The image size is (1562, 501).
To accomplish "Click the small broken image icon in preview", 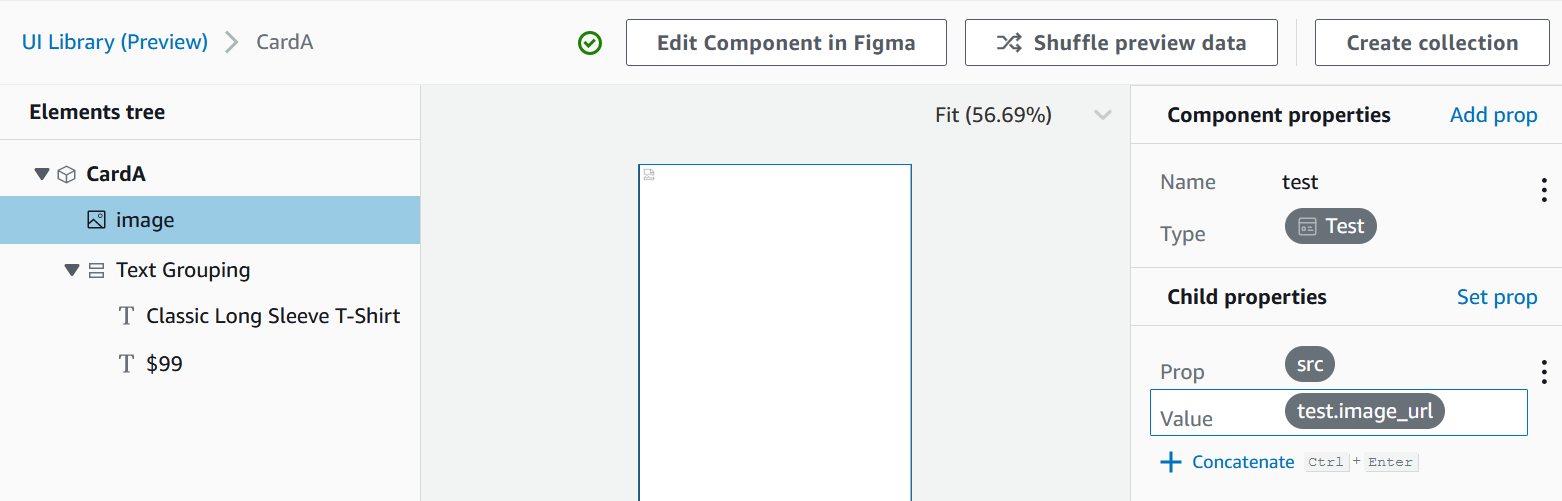I will pyautogui.click(x=649, y=174).
